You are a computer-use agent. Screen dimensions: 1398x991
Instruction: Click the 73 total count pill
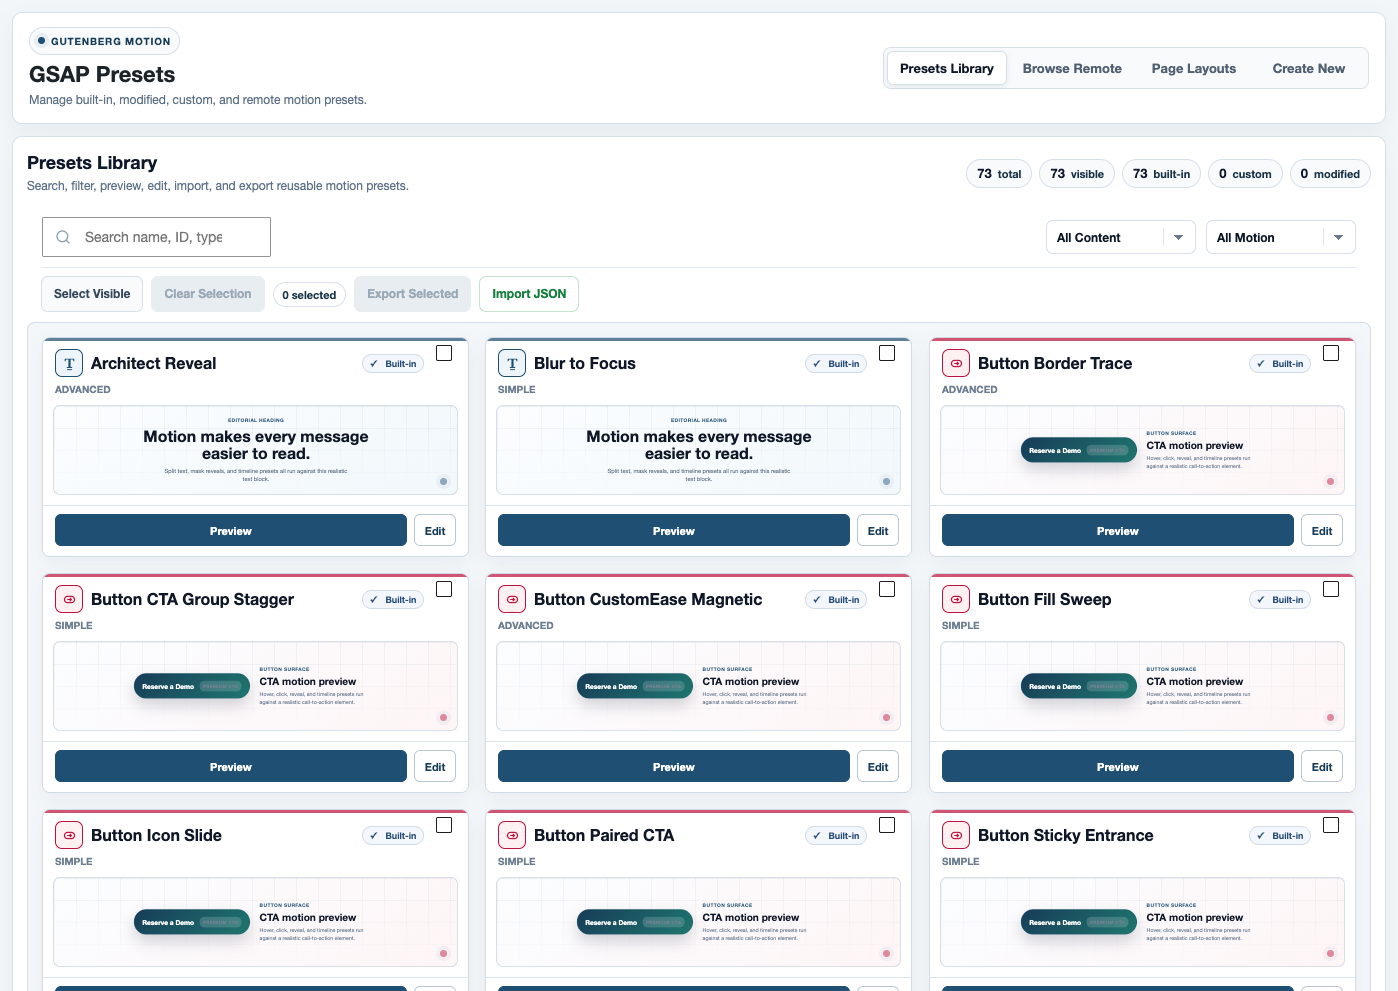point(999,174)
